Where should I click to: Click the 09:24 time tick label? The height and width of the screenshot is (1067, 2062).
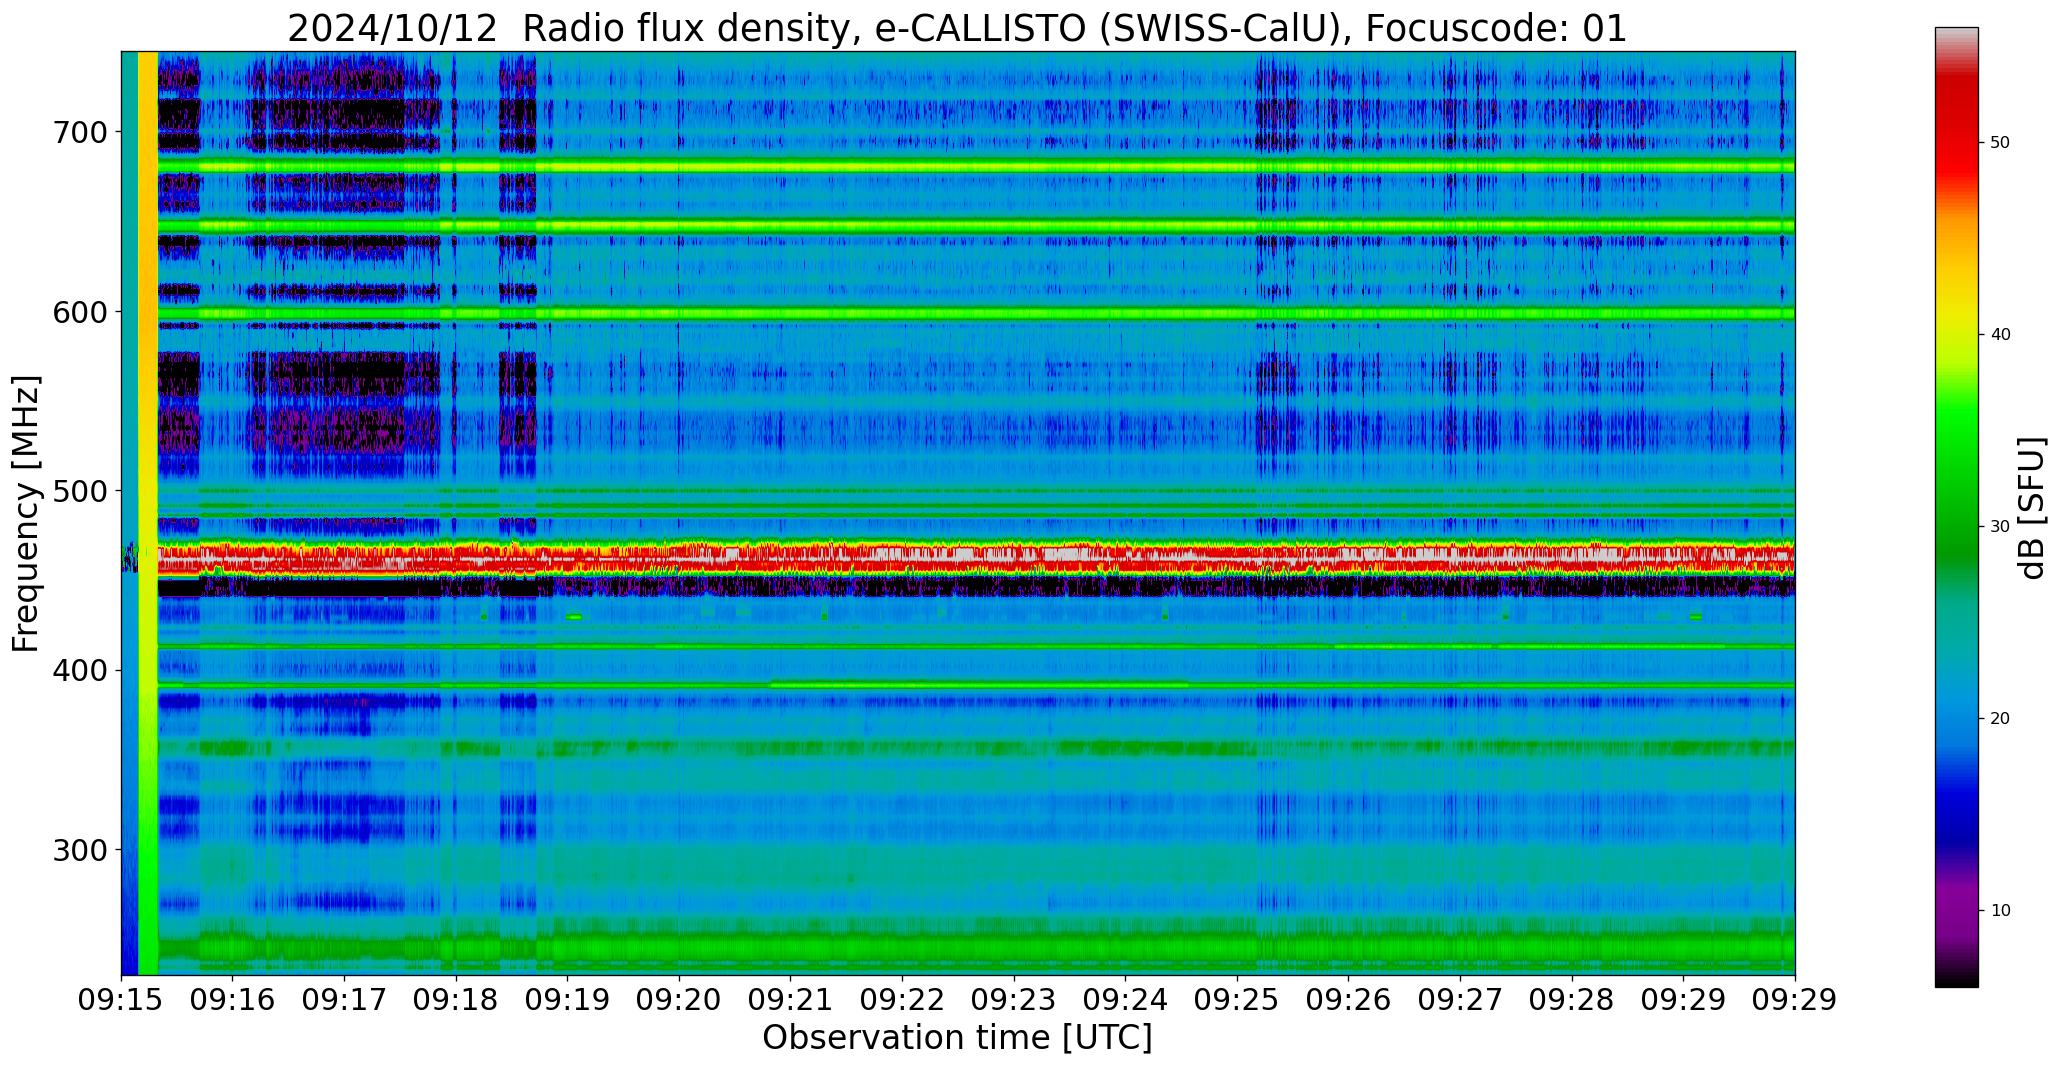tap(1125, 1001)
